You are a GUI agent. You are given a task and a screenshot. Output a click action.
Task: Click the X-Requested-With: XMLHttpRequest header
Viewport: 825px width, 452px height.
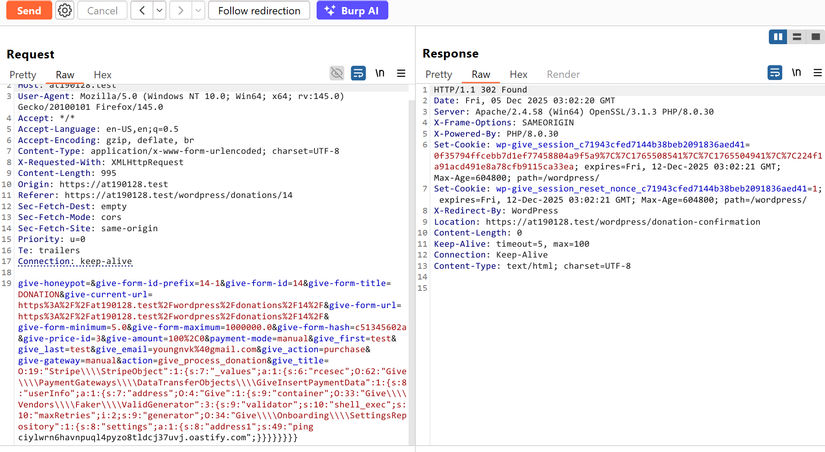100,162
